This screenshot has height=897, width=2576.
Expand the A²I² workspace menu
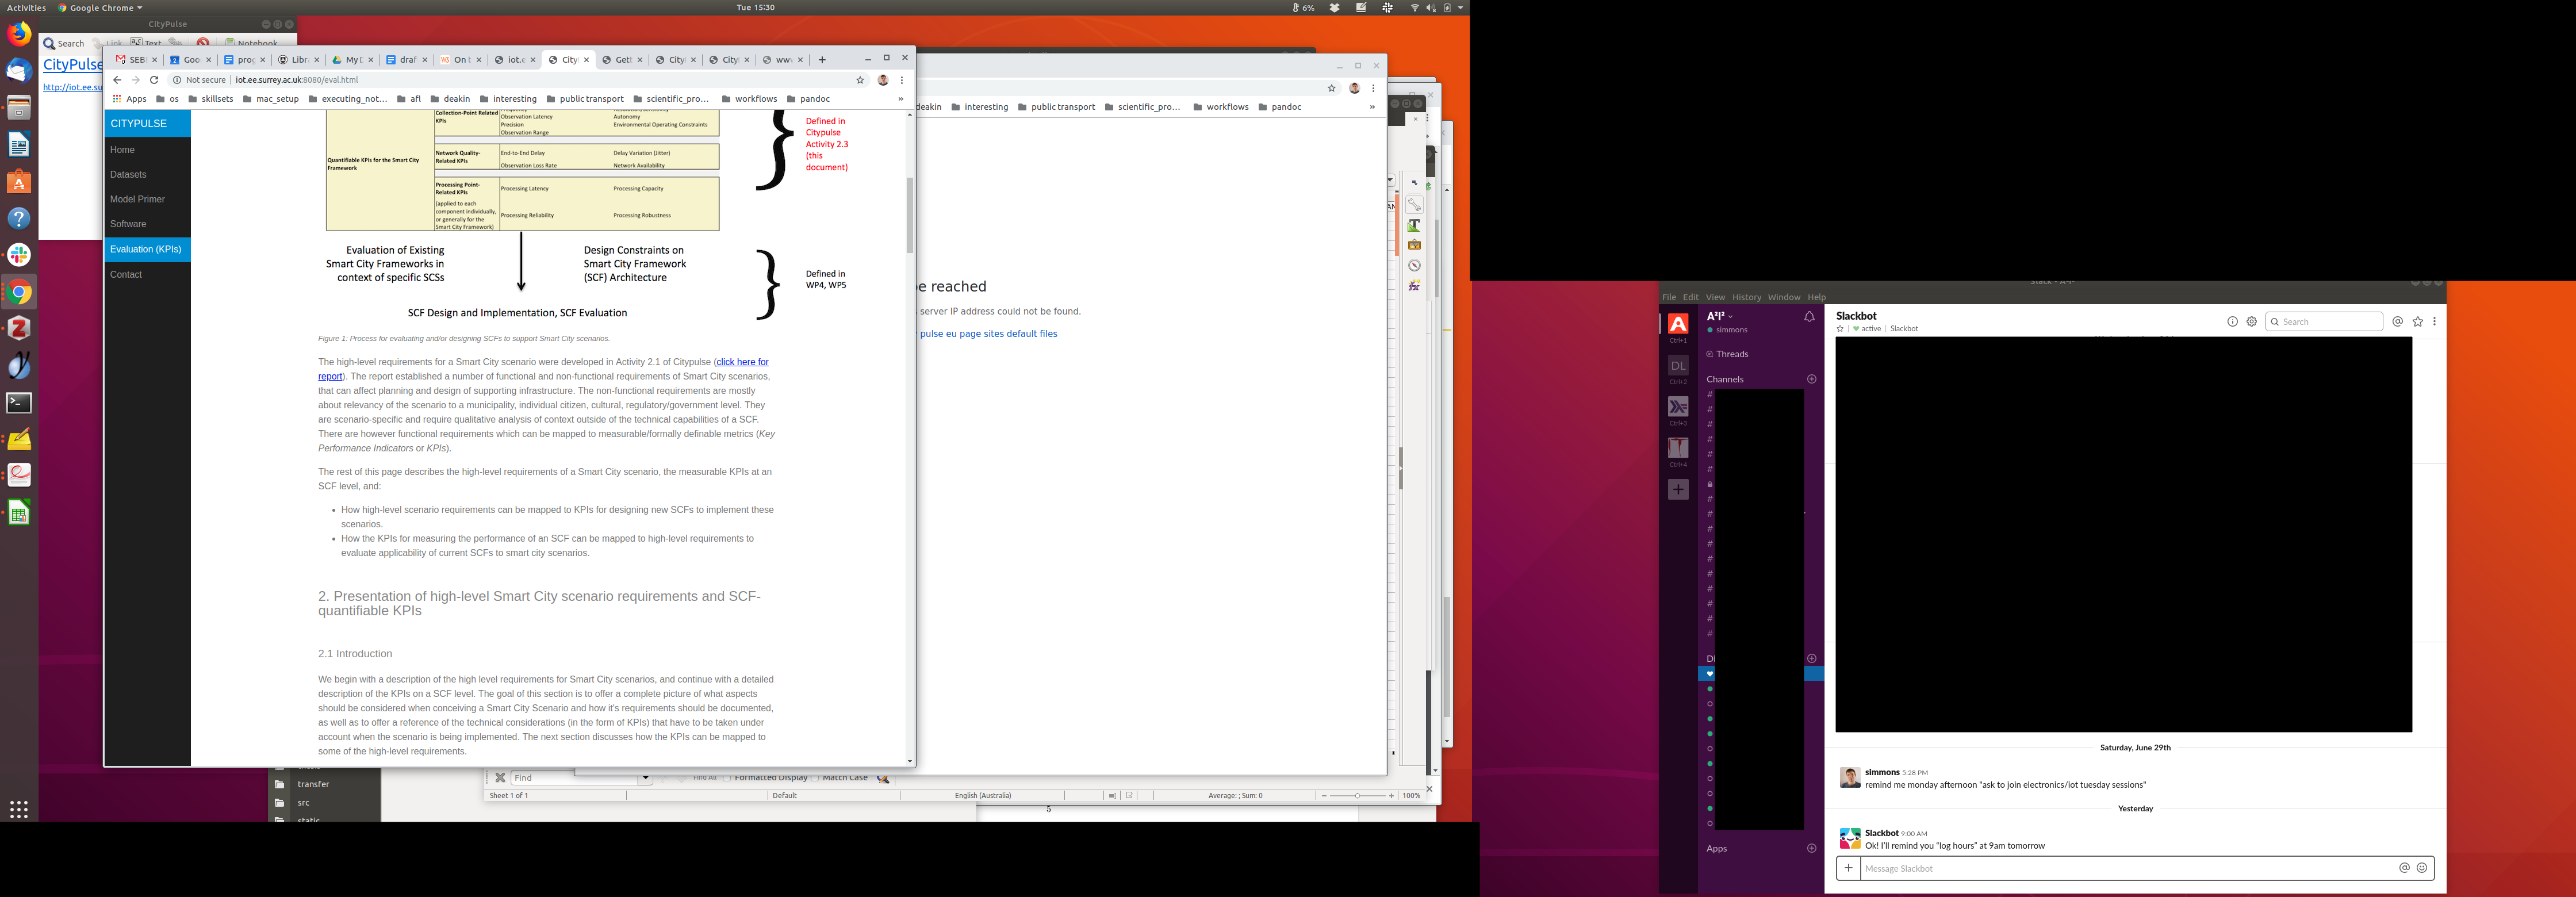point(1720,316)
